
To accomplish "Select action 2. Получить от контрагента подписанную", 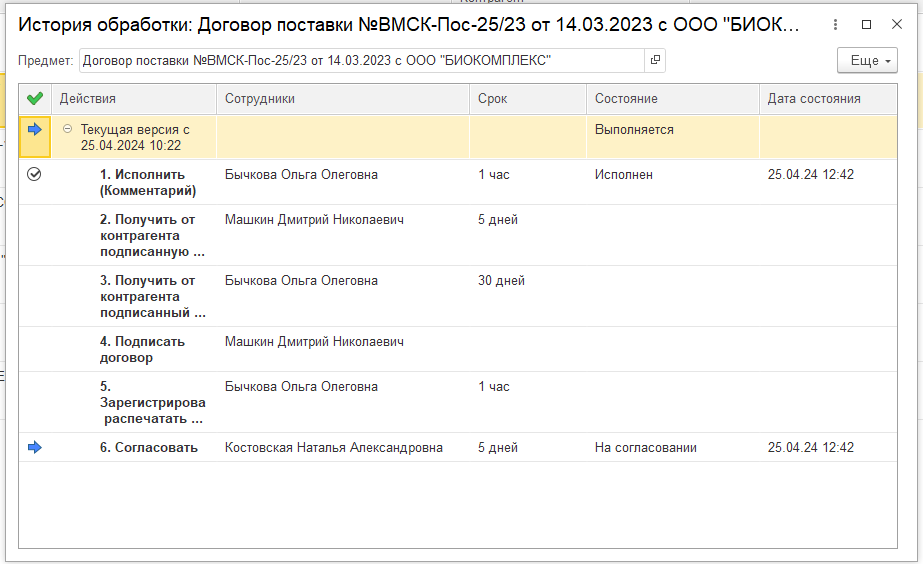I will (x=152, y=235).
